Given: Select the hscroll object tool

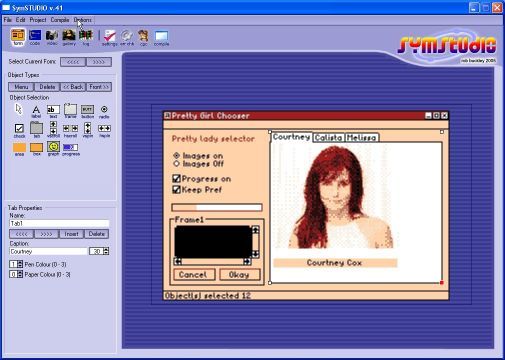Looking at the screenshot, I should click(x=70, y=130).
